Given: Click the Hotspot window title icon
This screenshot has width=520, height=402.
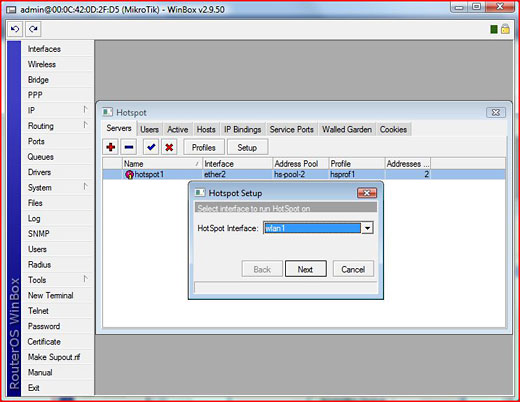Looking at the screenshot, I should pyautogui.click(x=107, y=112).
